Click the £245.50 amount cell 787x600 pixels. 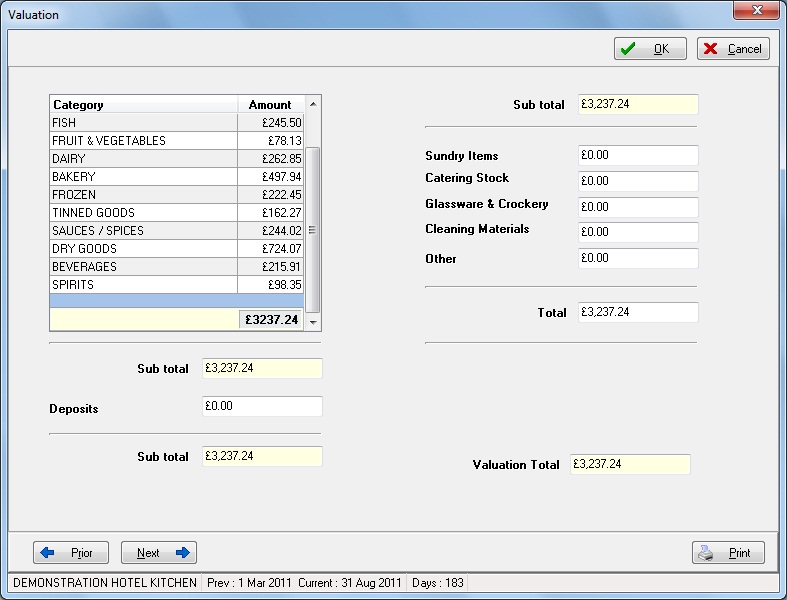(x=271, y=123)
